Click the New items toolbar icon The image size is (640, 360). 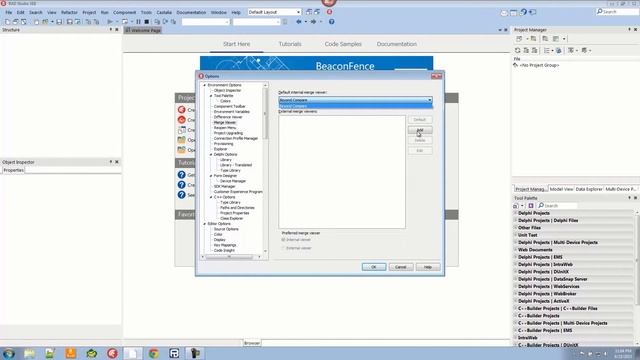7,22
